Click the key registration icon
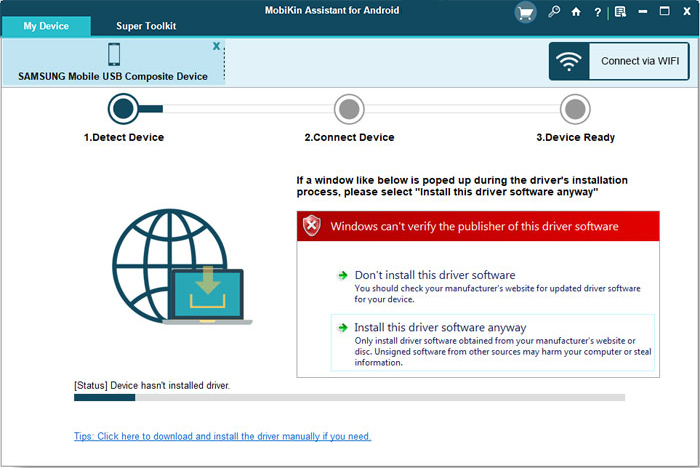The height and width of the screenshot is (468, 700). pos(554,12)
